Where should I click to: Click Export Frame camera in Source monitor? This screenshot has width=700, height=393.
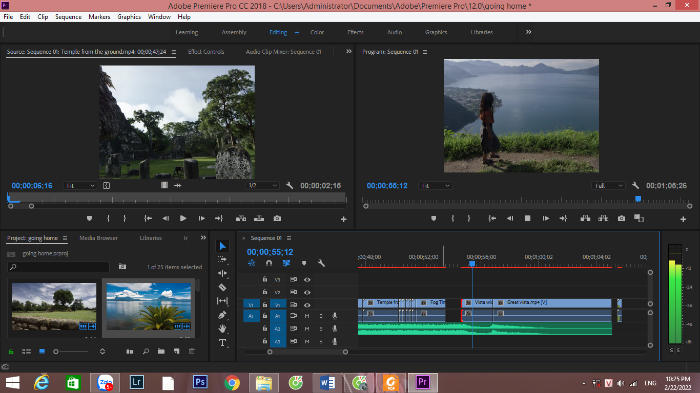click(277, 218)
